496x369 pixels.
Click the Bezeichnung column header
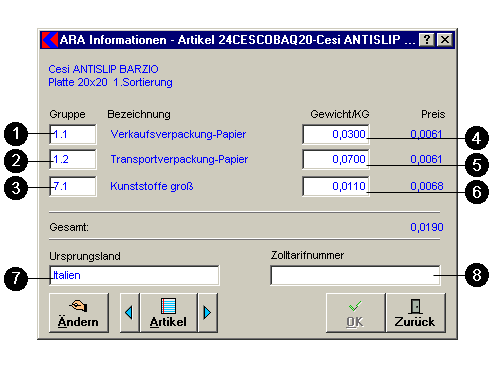[139, 114]
